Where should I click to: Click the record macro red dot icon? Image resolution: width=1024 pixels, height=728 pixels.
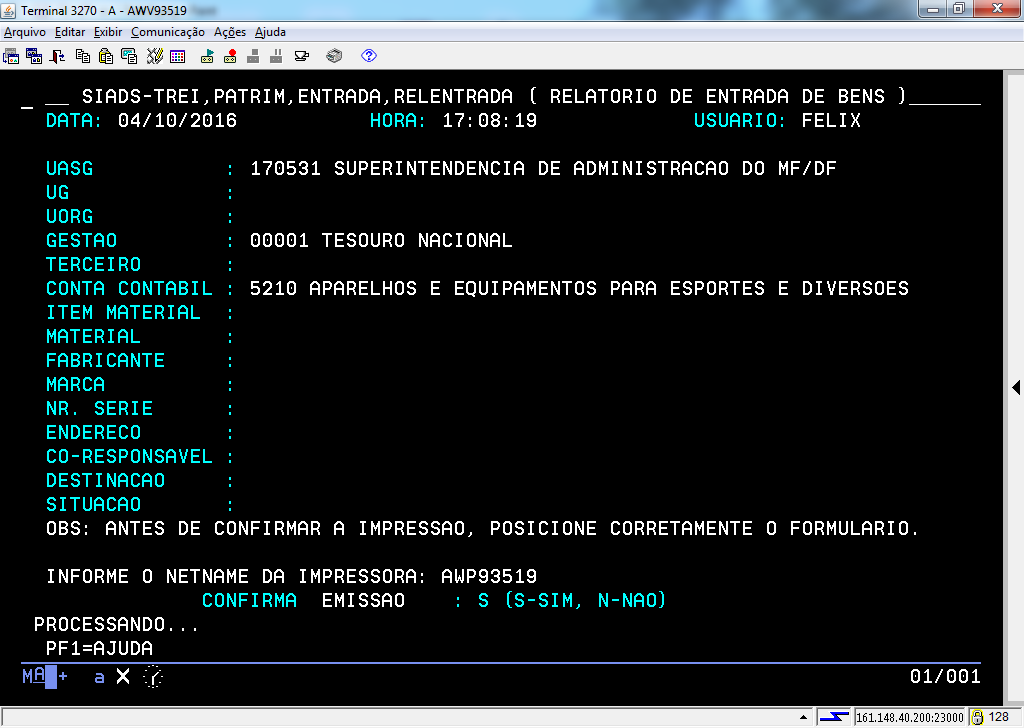click(230, 56)
